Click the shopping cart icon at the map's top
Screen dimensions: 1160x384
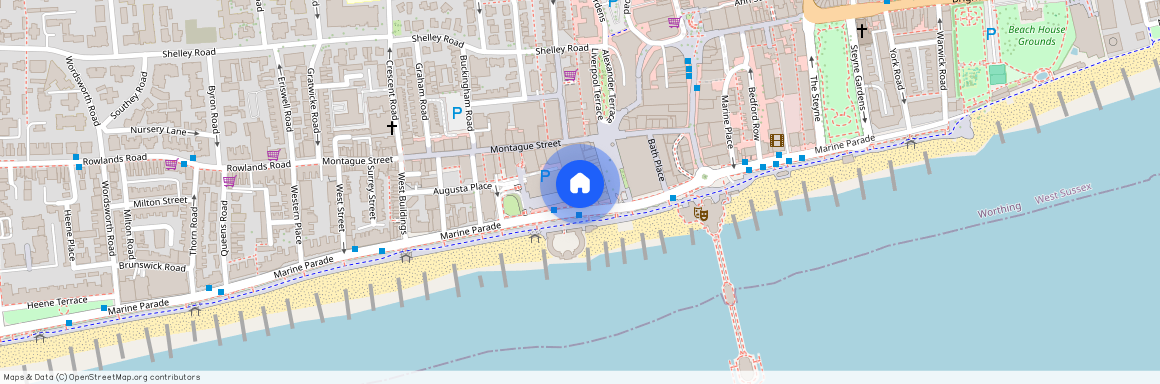(673, 22)
